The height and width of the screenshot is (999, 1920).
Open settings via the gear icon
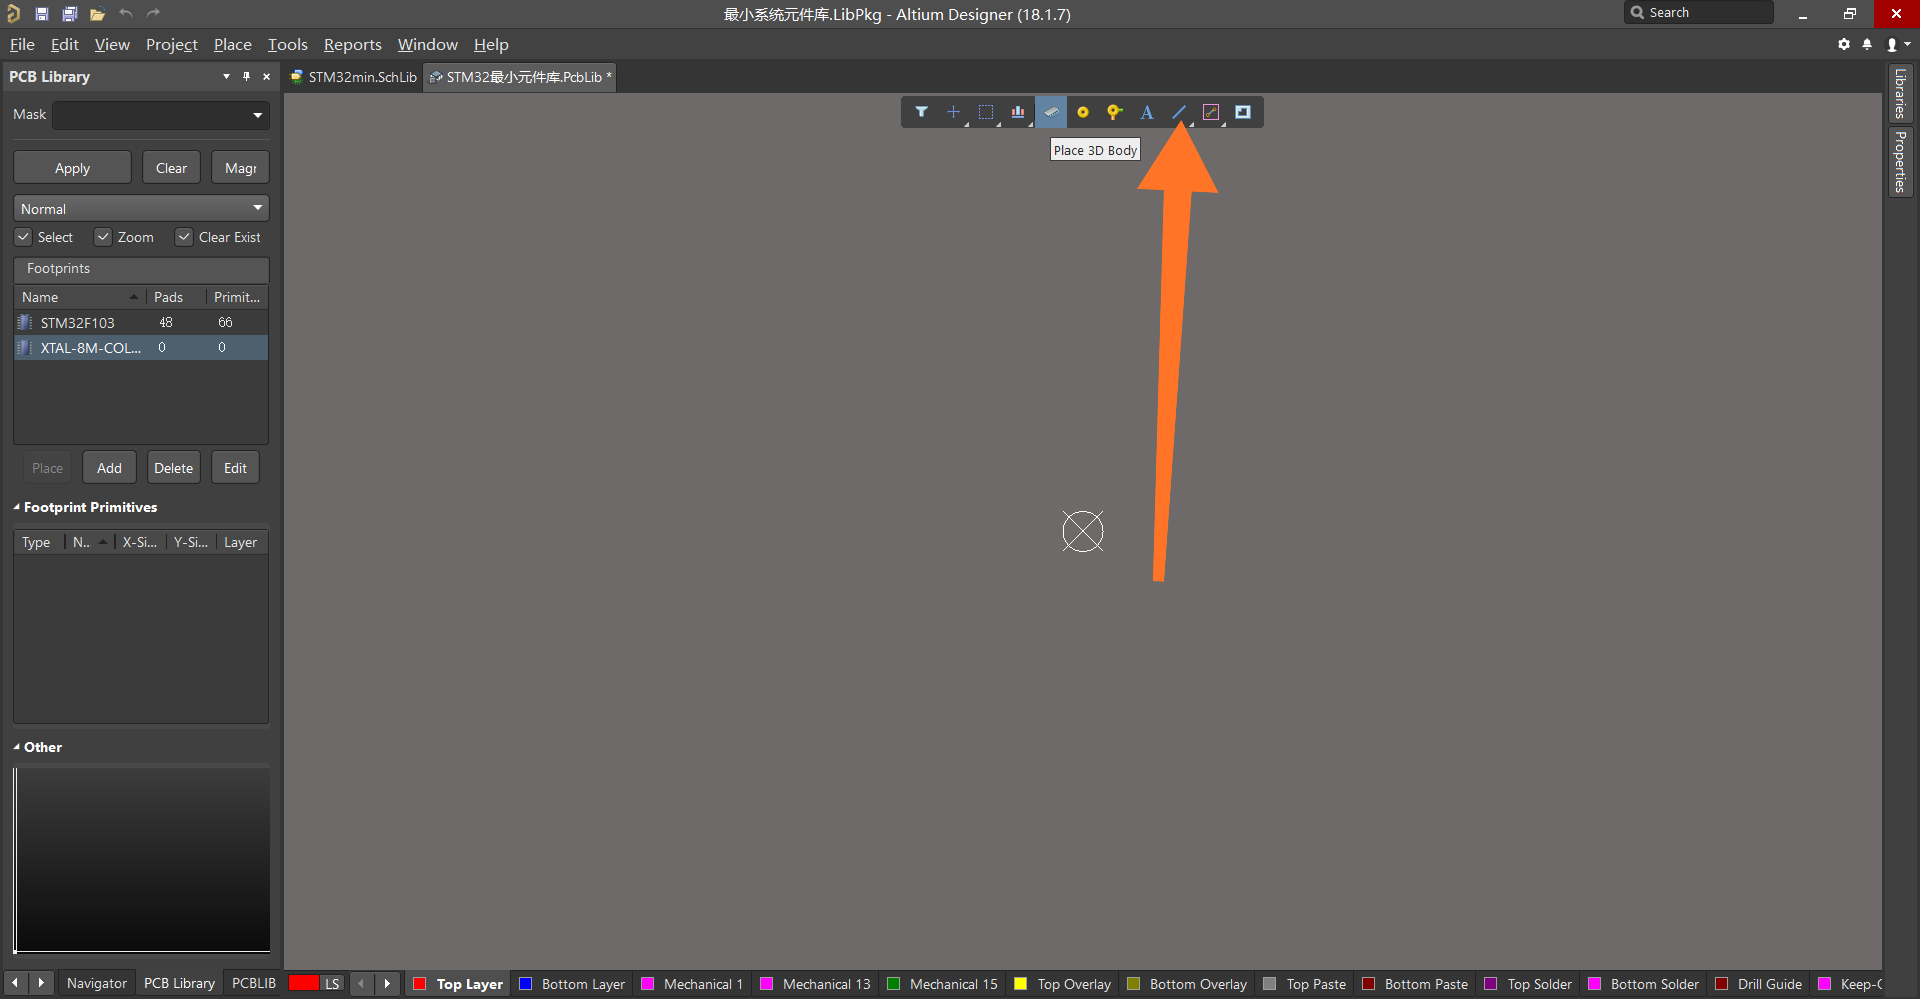[1843, 44]
